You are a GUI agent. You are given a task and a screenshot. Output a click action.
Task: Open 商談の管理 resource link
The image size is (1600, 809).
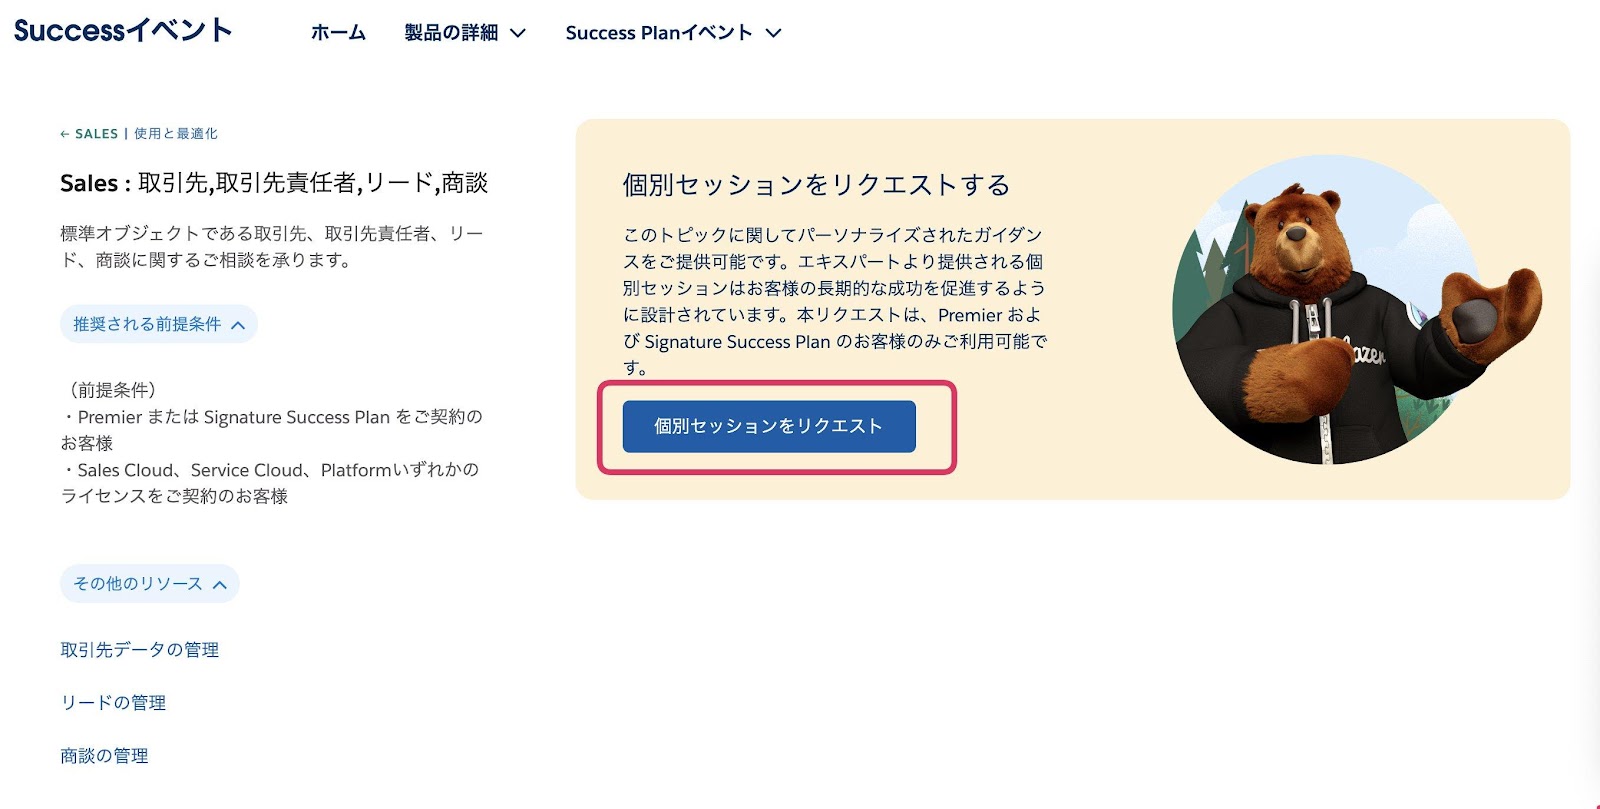[x=104, y=756]
